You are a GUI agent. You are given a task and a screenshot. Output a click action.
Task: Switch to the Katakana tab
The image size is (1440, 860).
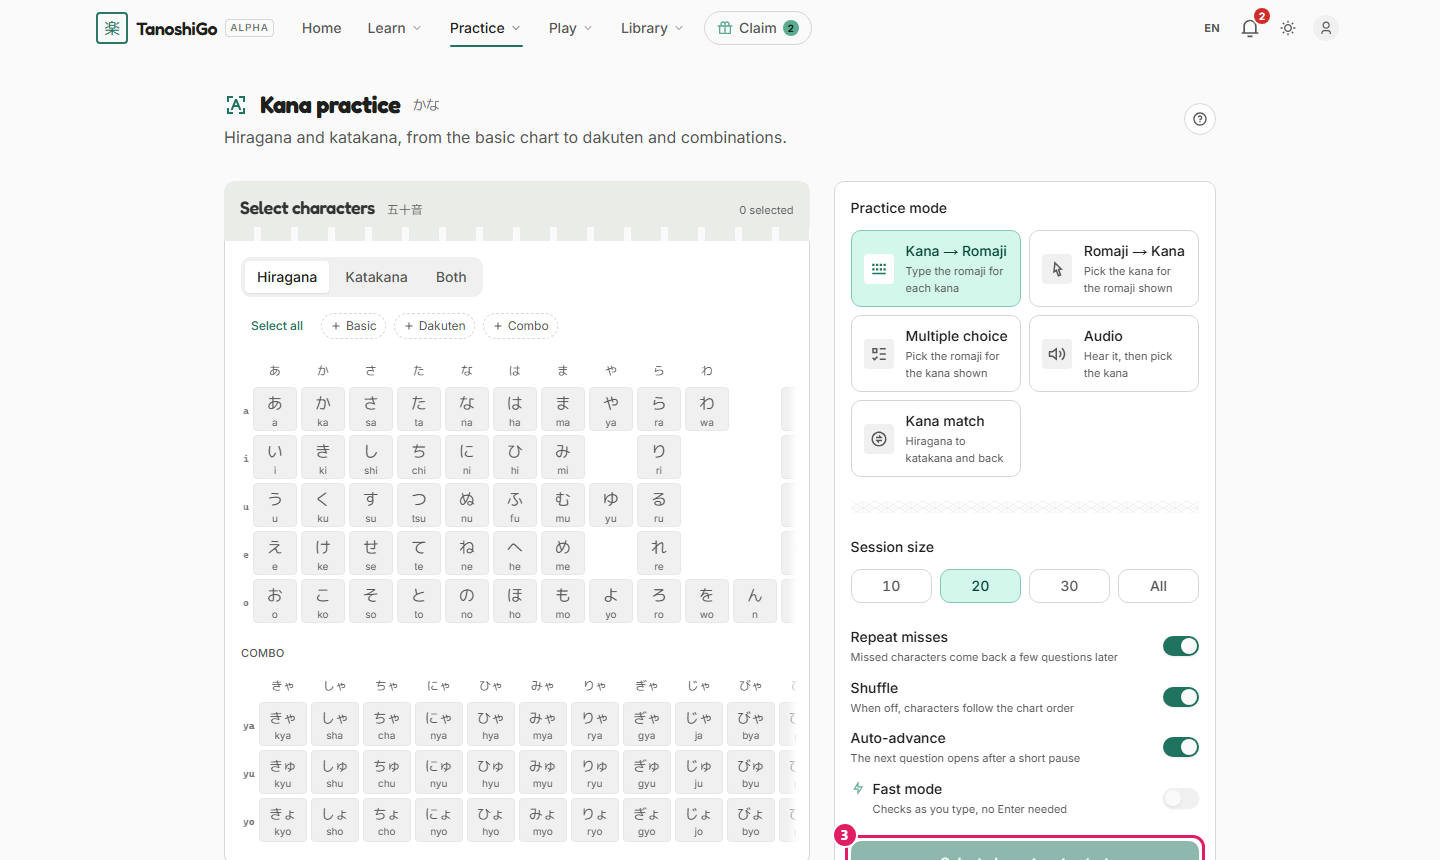click(376, 277)
